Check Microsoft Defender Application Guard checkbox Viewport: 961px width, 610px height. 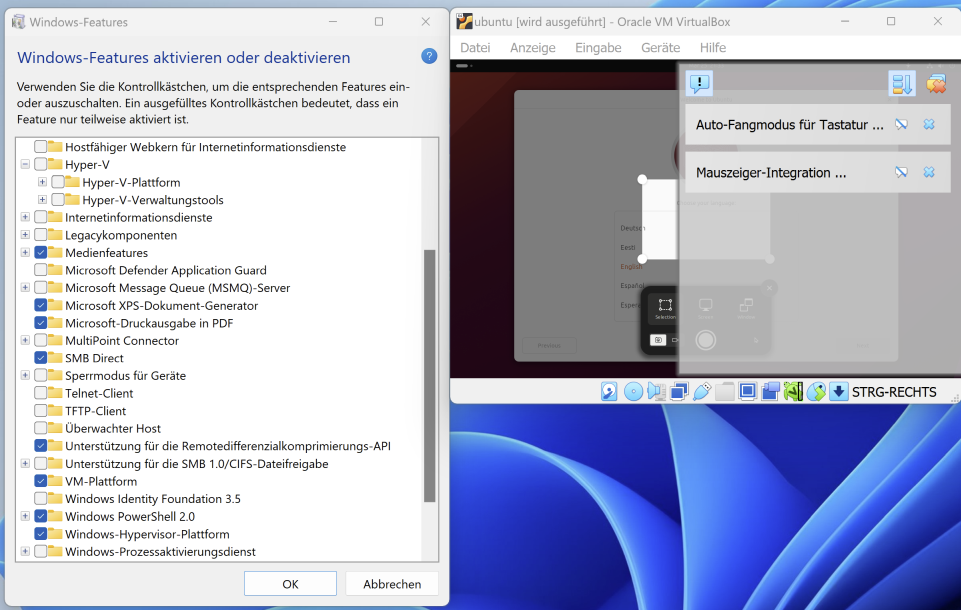40,270
